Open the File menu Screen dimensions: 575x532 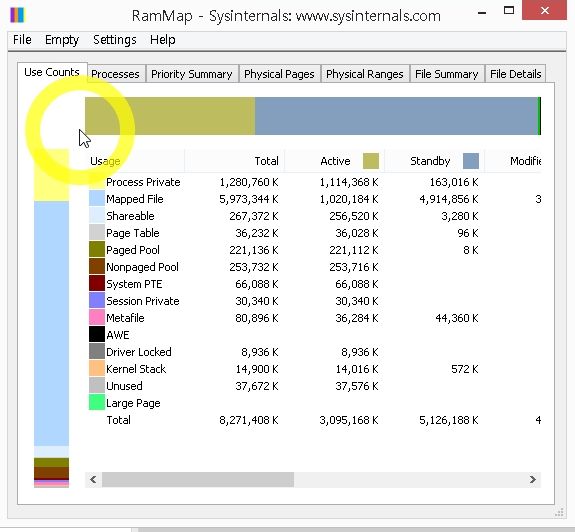tap(22, 40)
